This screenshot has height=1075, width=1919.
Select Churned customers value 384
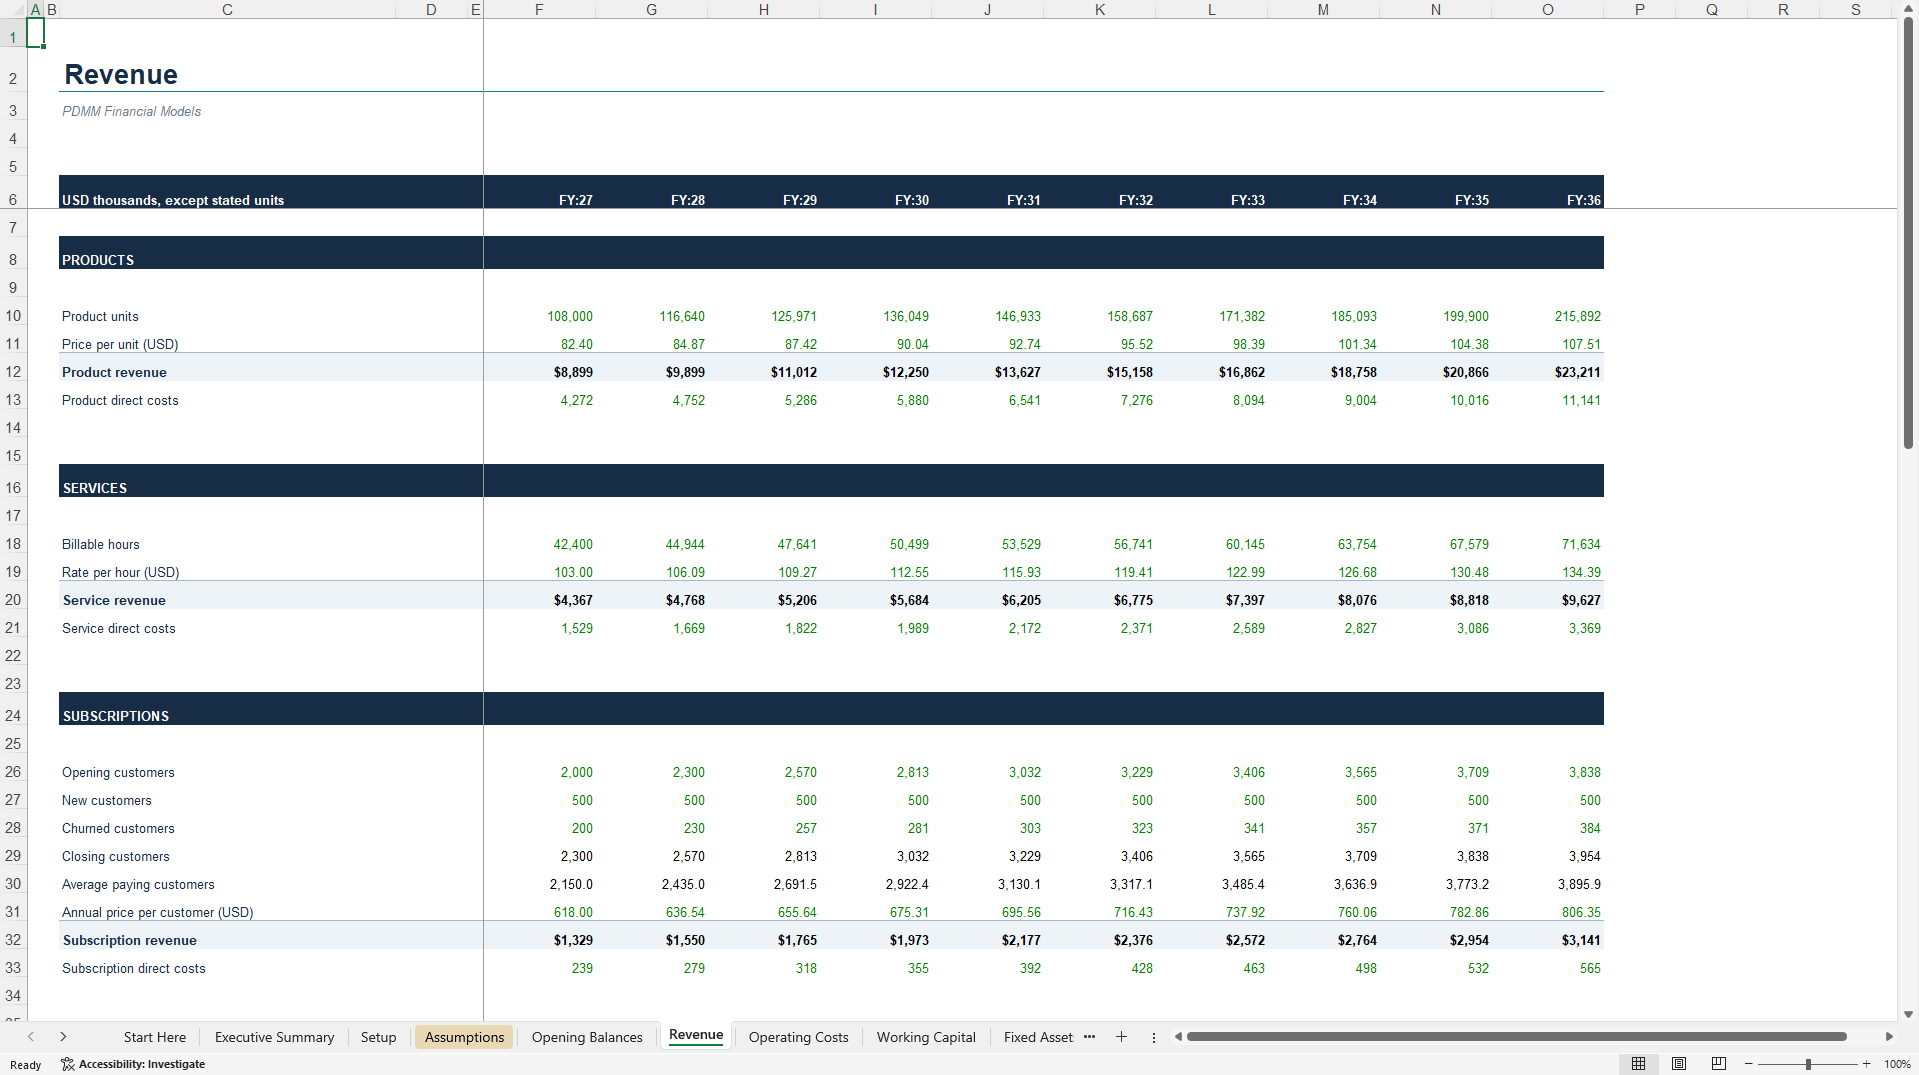tap(1590, 828)
